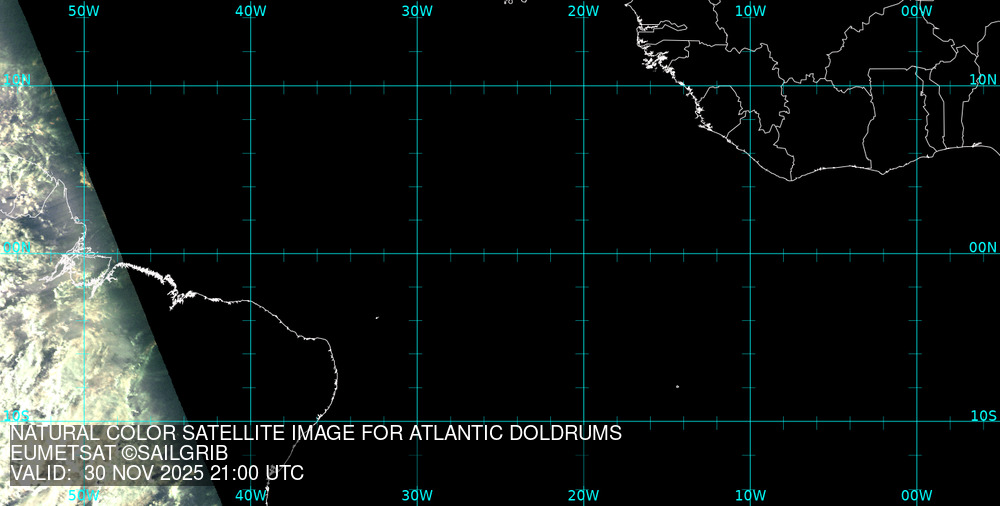The image size is (1000, 506).
Task: Click the 10N latitude label on right edge
Action: pyautogui.click(x=983, y=79)
